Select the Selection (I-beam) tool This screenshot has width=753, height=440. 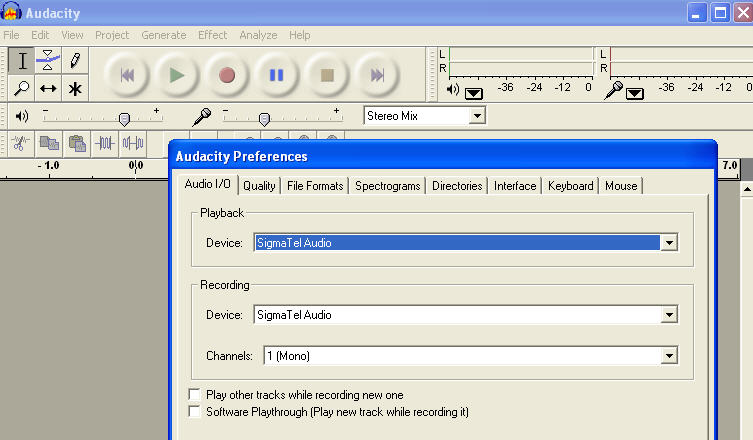click(22, 61)
